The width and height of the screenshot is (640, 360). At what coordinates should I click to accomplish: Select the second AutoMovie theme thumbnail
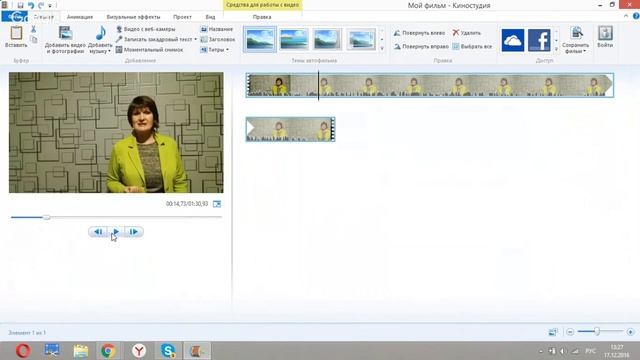point(293,39)
